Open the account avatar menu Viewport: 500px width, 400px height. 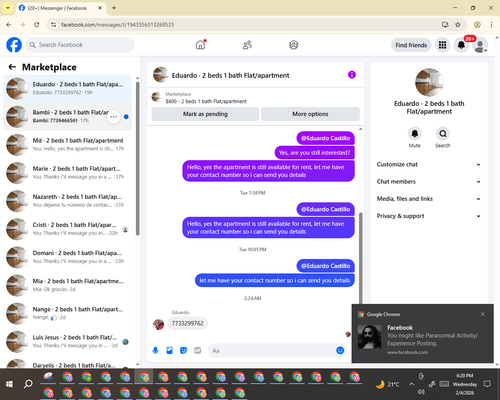[480, 45]
